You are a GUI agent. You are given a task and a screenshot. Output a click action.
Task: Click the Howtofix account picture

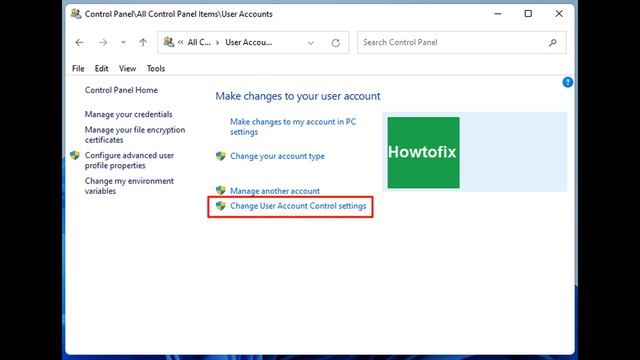click(x=423, y=153)
